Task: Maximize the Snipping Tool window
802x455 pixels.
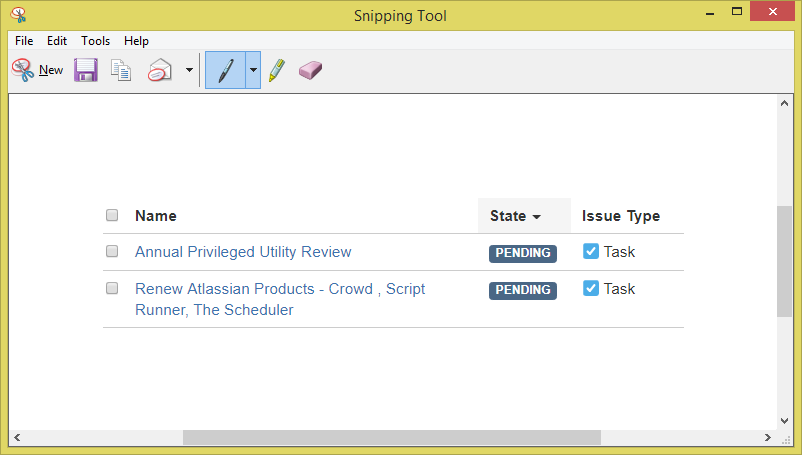Action: tap(737, 11)
